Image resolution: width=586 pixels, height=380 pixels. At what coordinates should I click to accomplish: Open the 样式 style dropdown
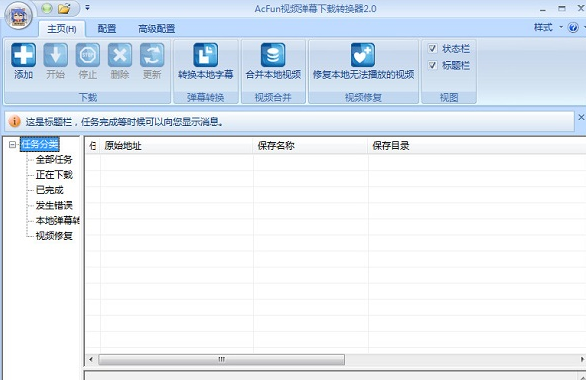pos(548,27)
